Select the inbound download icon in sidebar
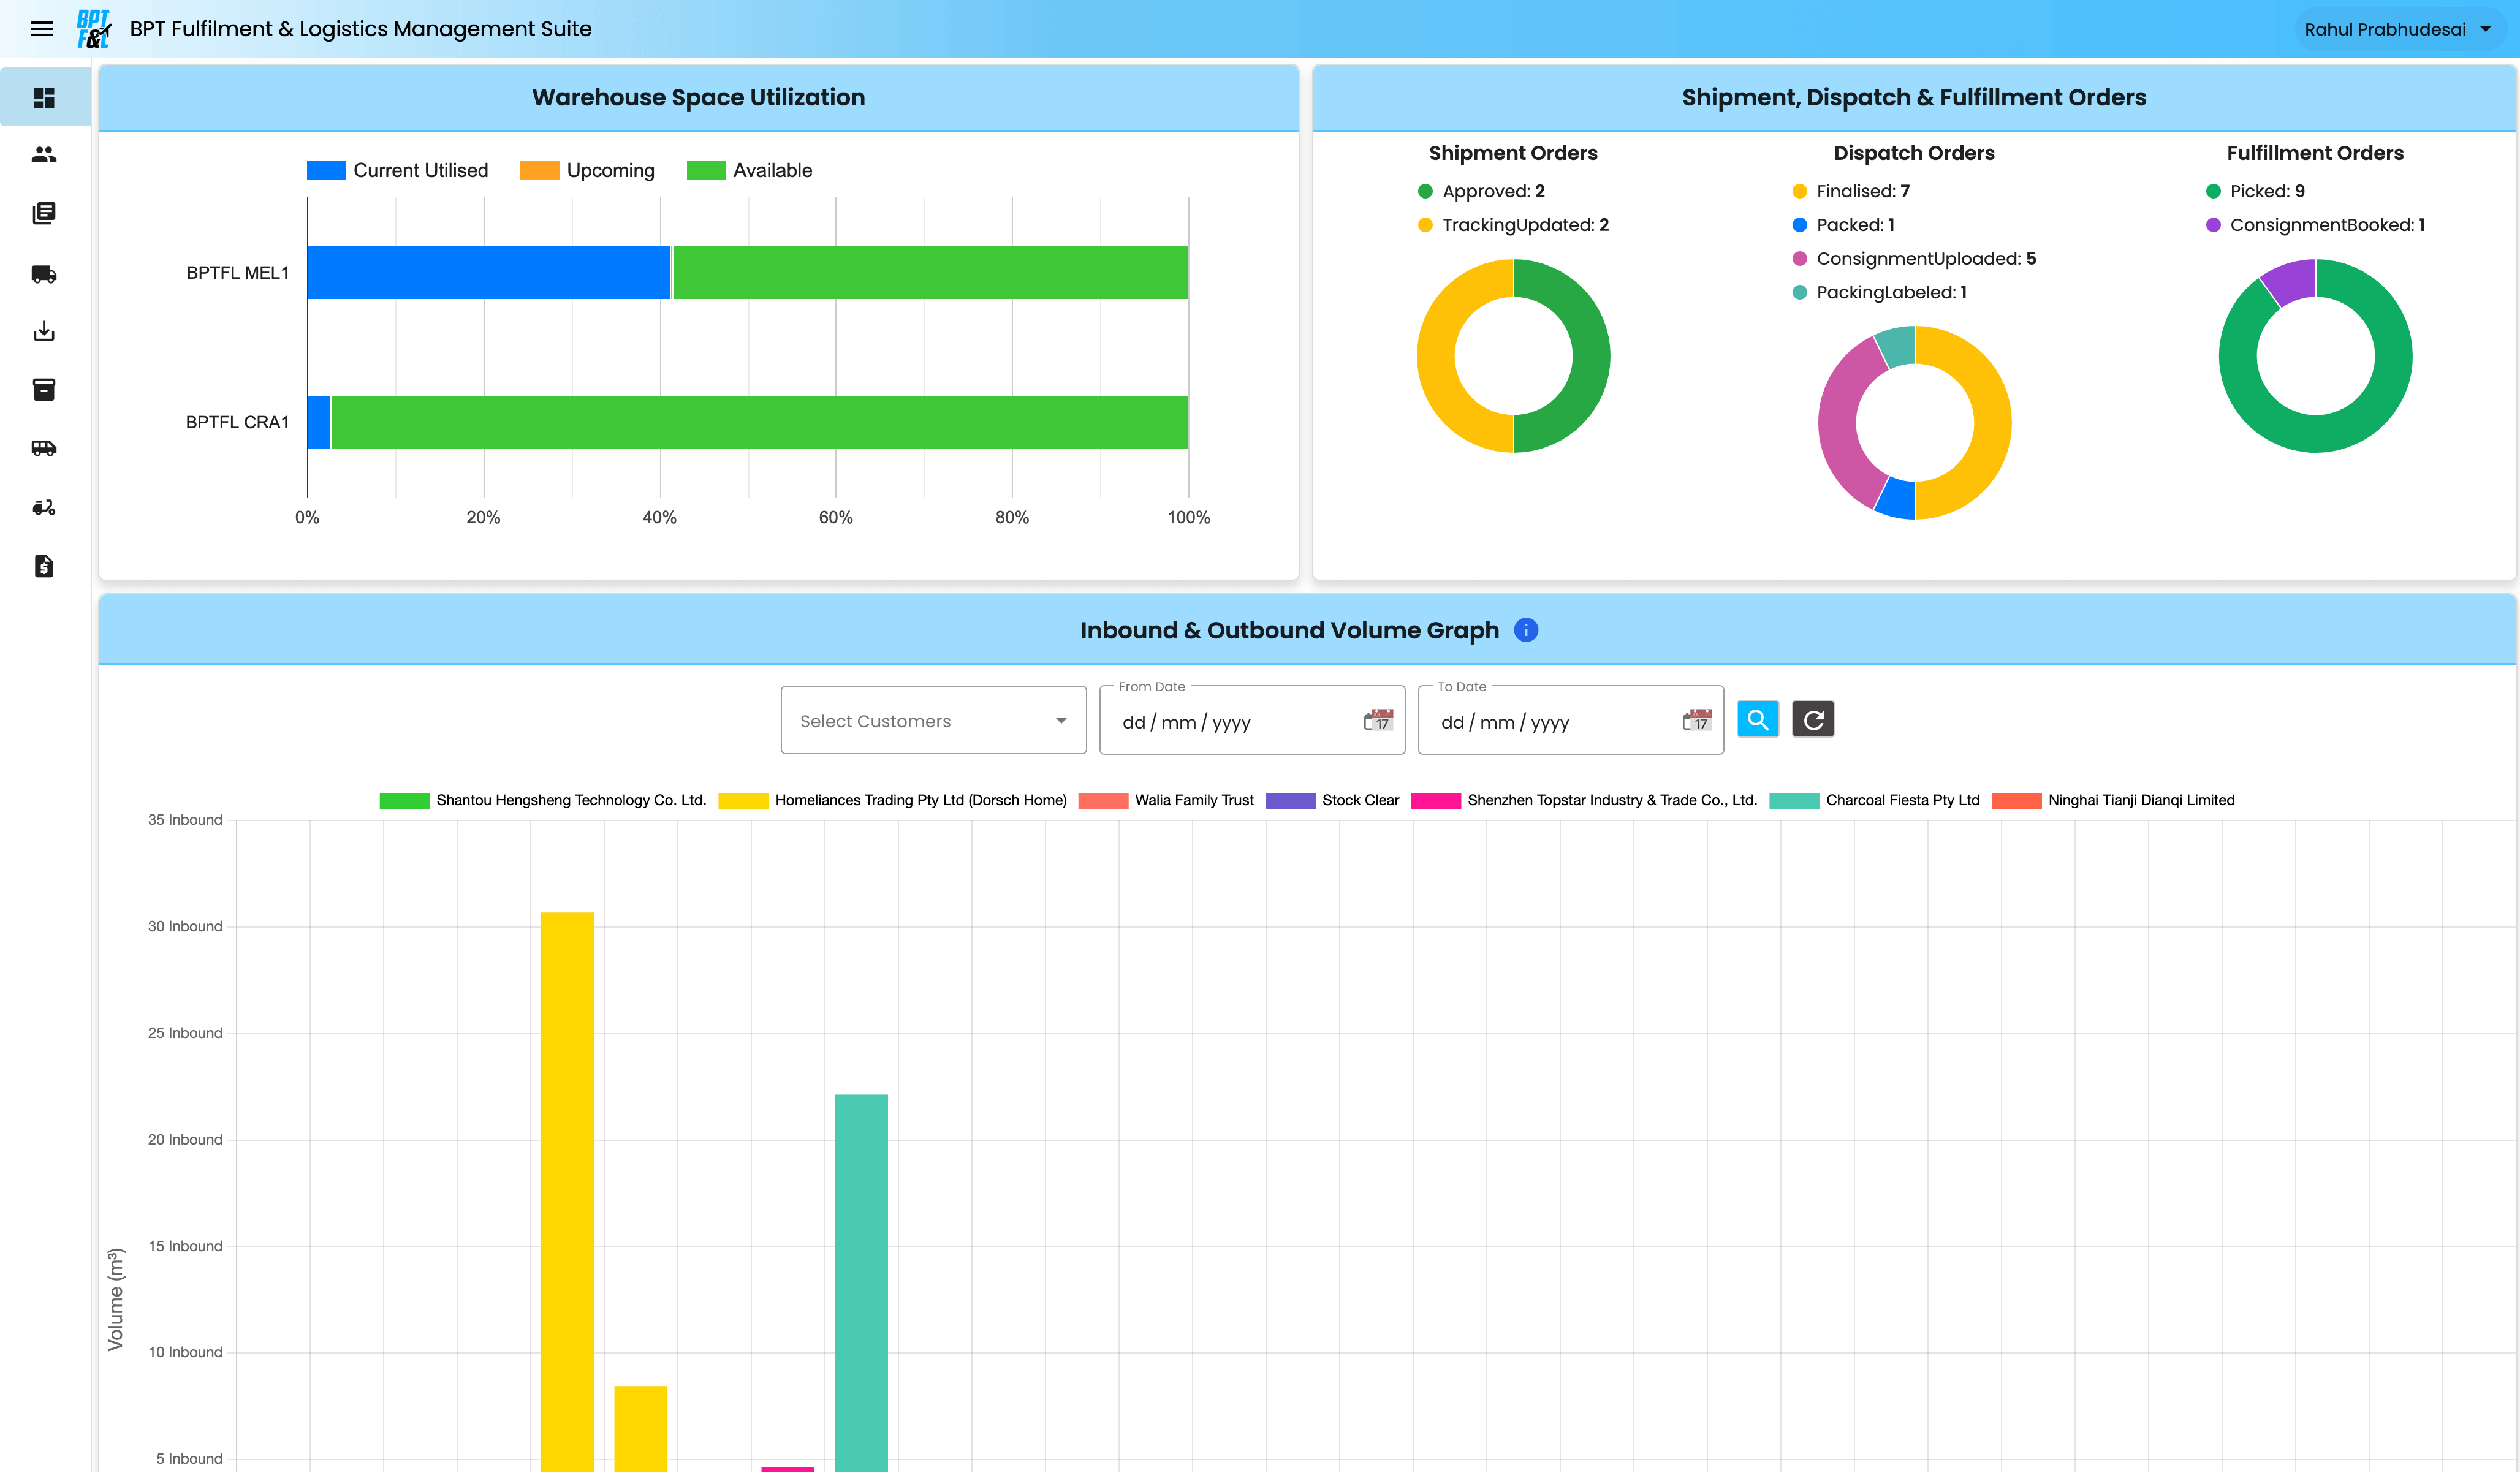The height and width of the screenshot is (1473, 2520). [43, 331]
